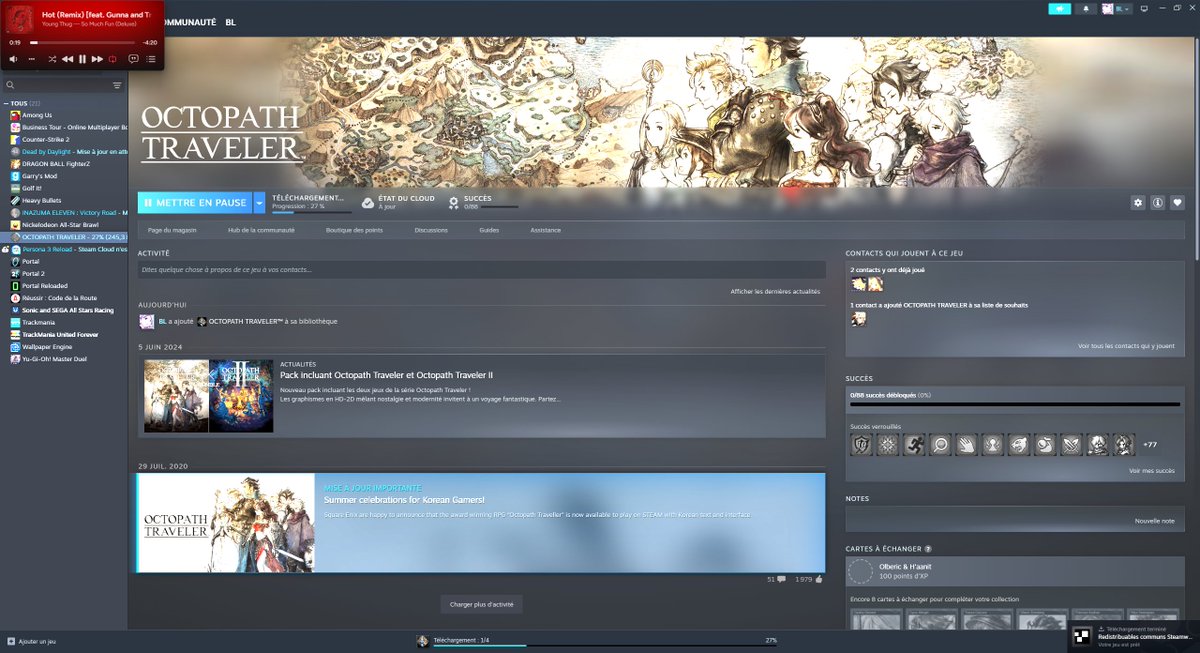Open Dead by Daylight library entry
Image resolution: width=1200 pixels, height=653 pixels.
[x=68, y=151]
